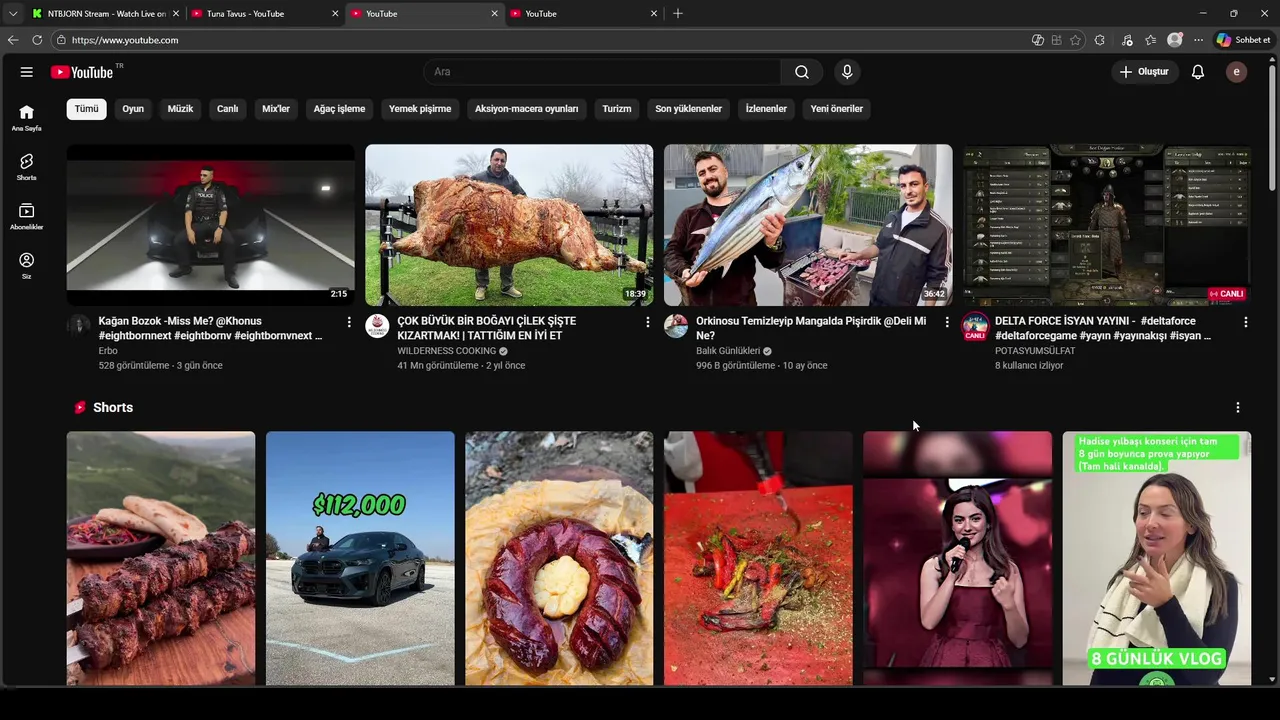Open the notifications bell
Image resolution: width=1280 pixels, height=720 pixels.
point(1198,72)
